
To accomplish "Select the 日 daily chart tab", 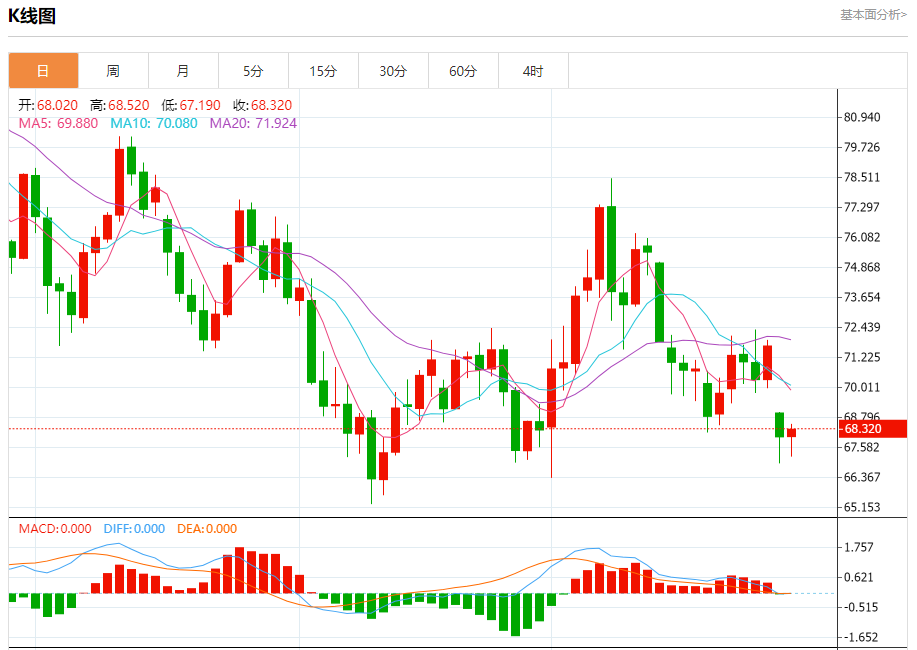I will click(x=43, y=71).
